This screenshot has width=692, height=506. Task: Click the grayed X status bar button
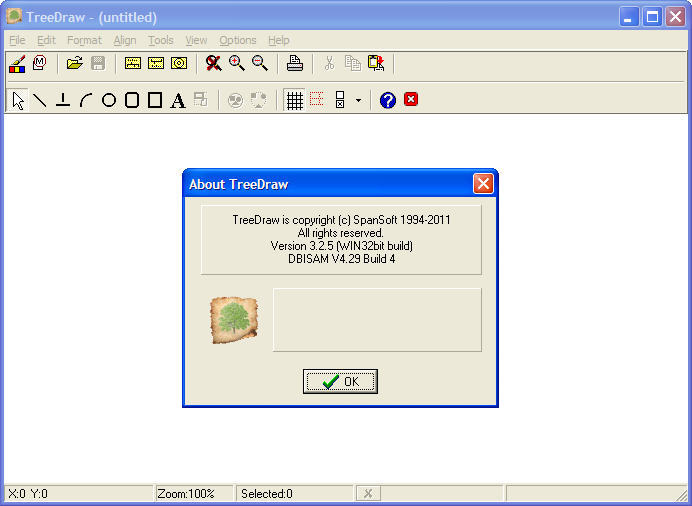(x=368, y=494)
